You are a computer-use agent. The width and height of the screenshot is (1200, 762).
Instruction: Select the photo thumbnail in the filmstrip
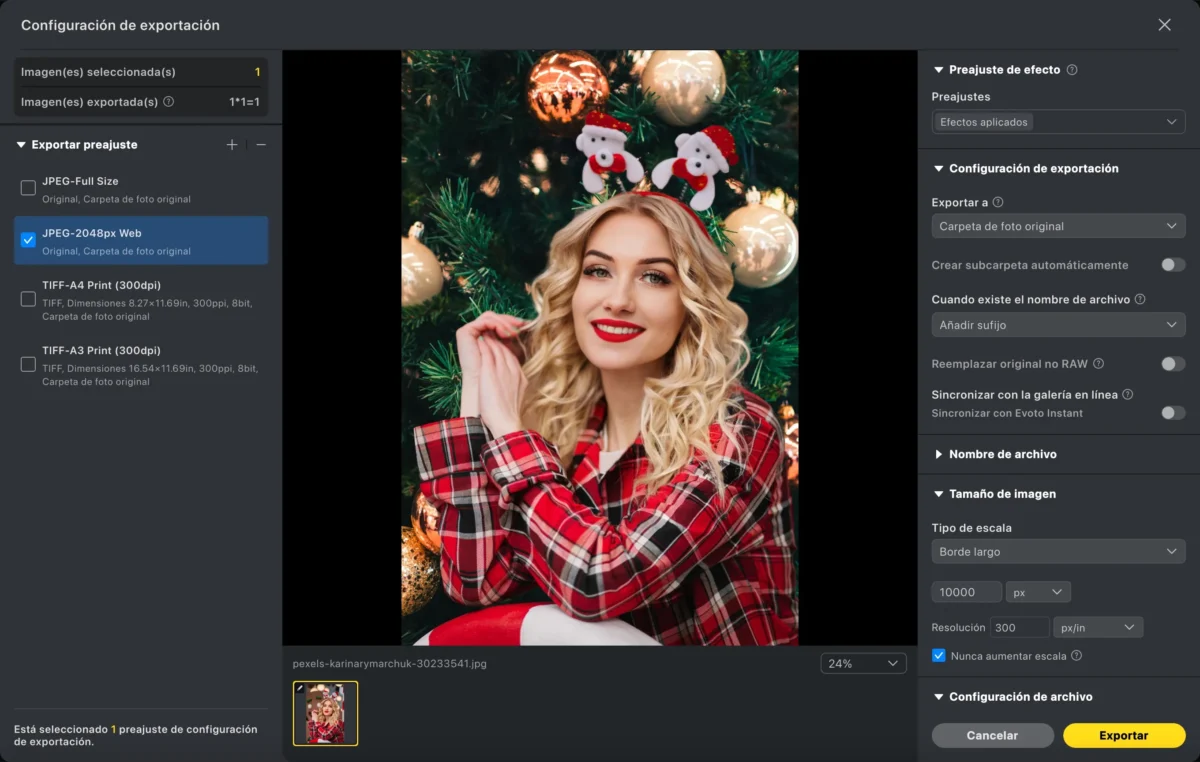point(325,713)
